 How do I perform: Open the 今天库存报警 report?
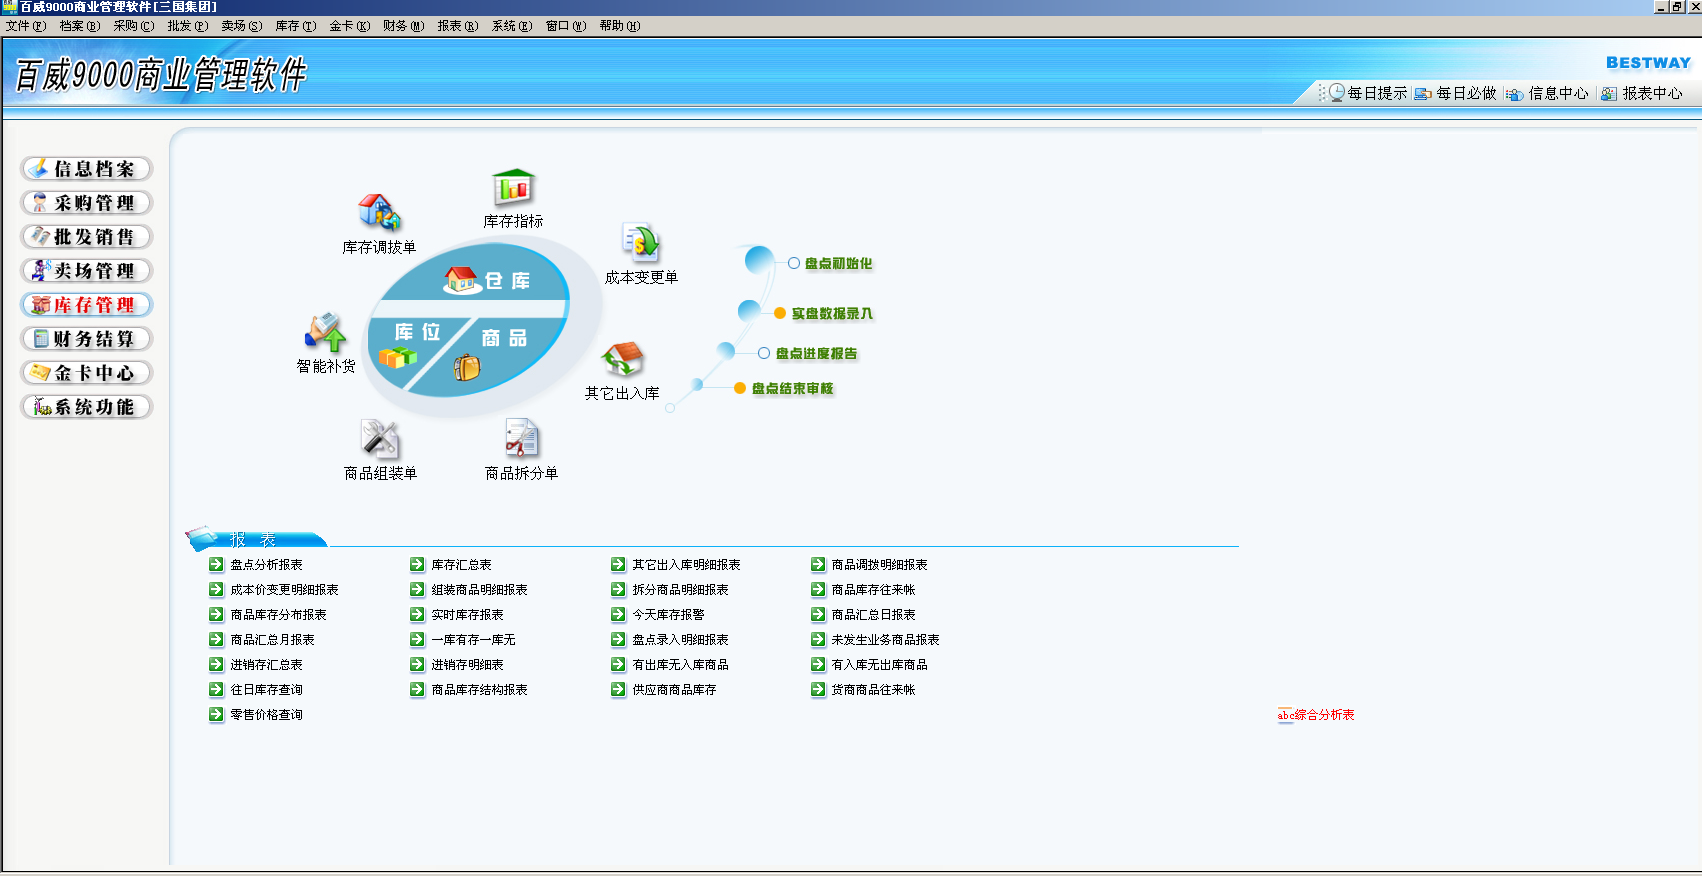point(668,615)
